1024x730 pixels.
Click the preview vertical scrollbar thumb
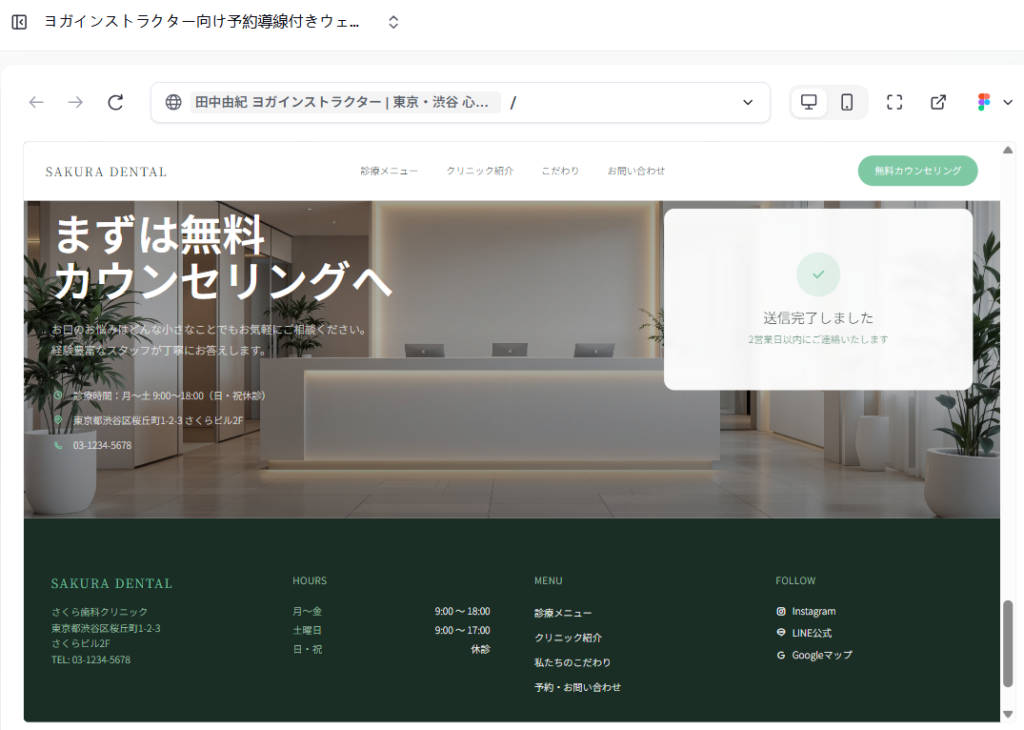point(1007,643)
